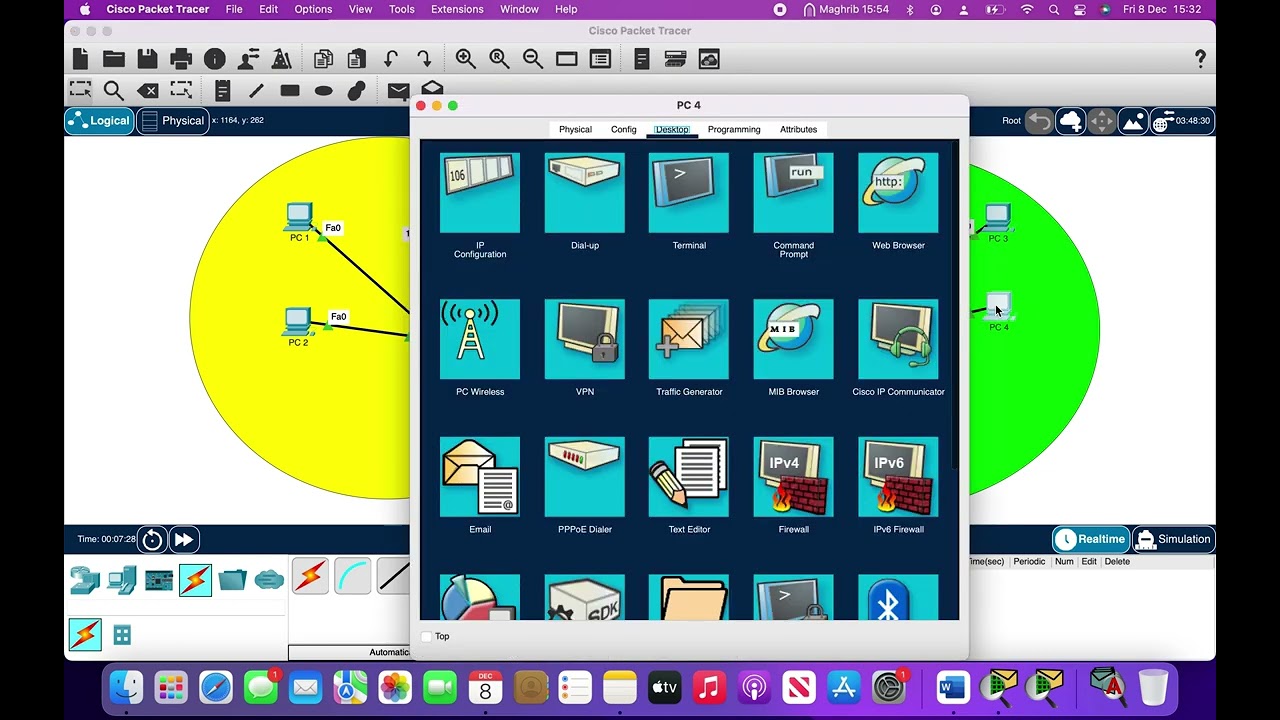Open the Config tab of PC 4

[623, 129]
